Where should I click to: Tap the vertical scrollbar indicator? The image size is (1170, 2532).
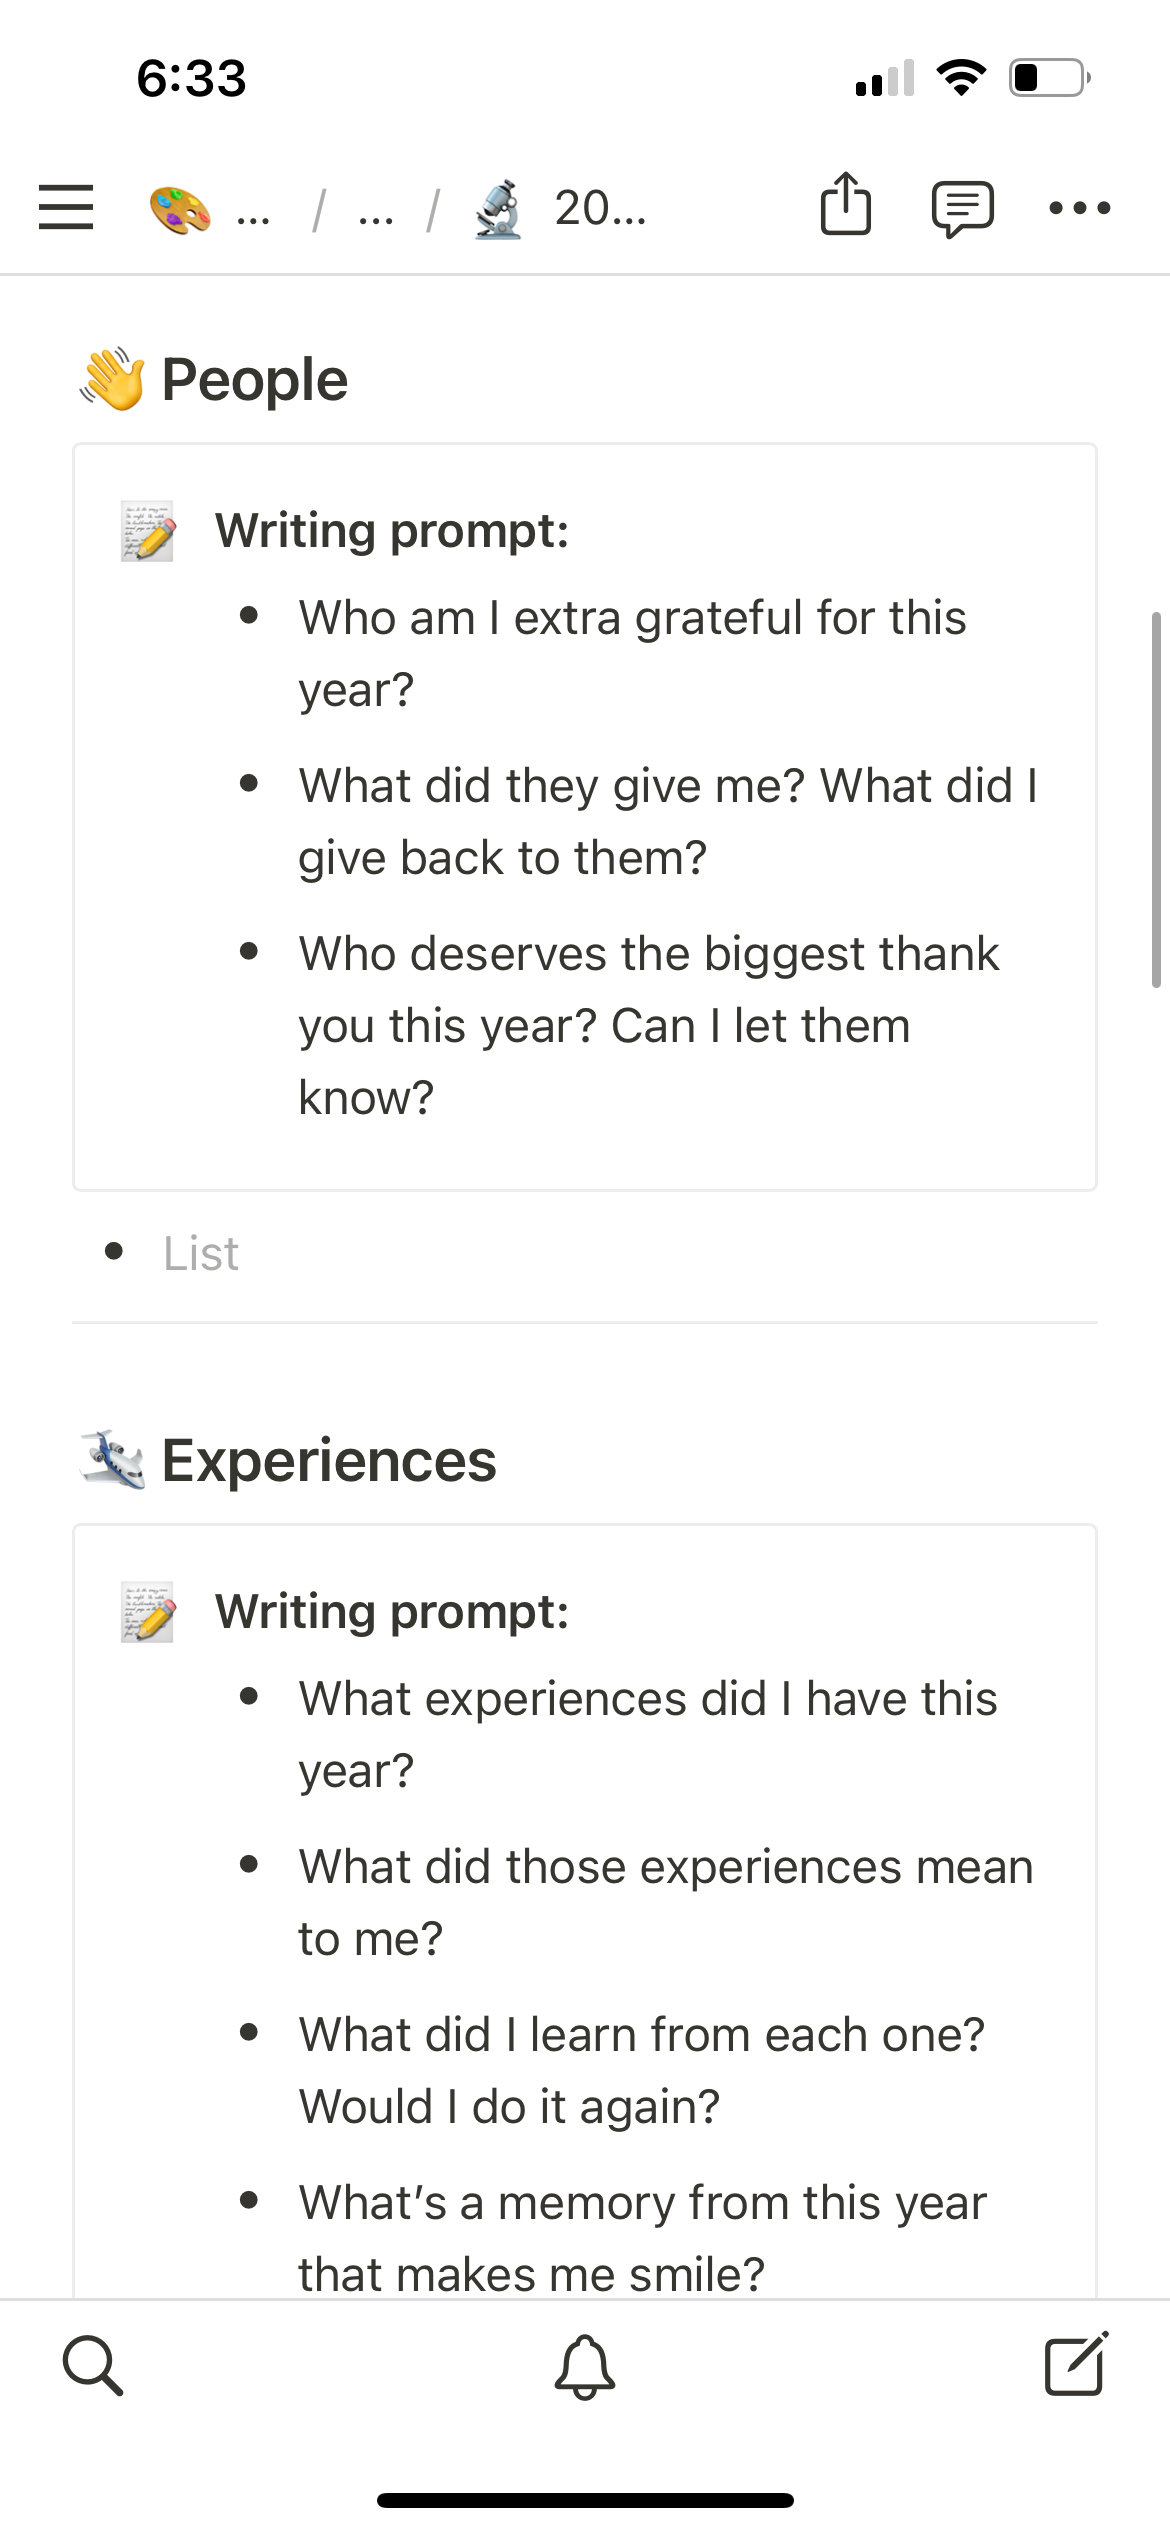(x=1156, y=800)
